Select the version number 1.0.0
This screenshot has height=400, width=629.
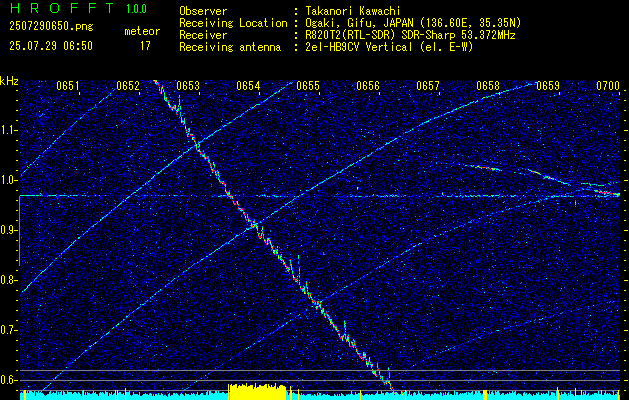tap(136, 9)
